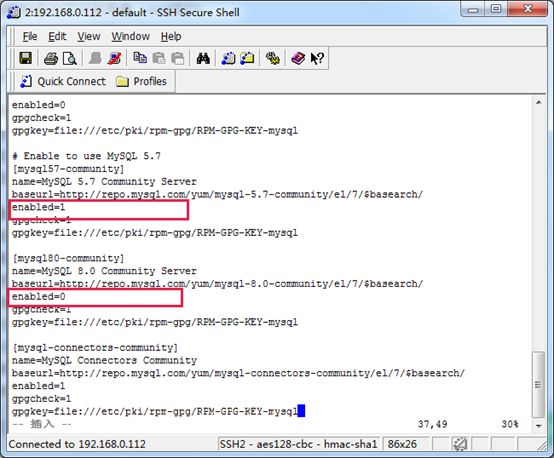Click the scrollbar up arrow
The image size is (554, 458).
[538, 103]
